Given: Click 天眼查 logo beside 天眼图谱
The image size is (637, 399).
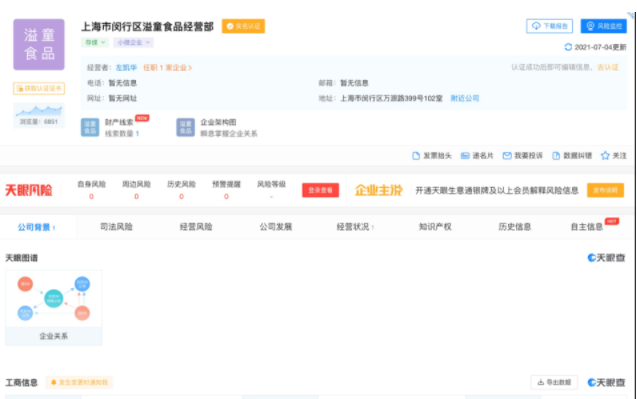Looking at the screenshot, I should [x=606, y=258].
